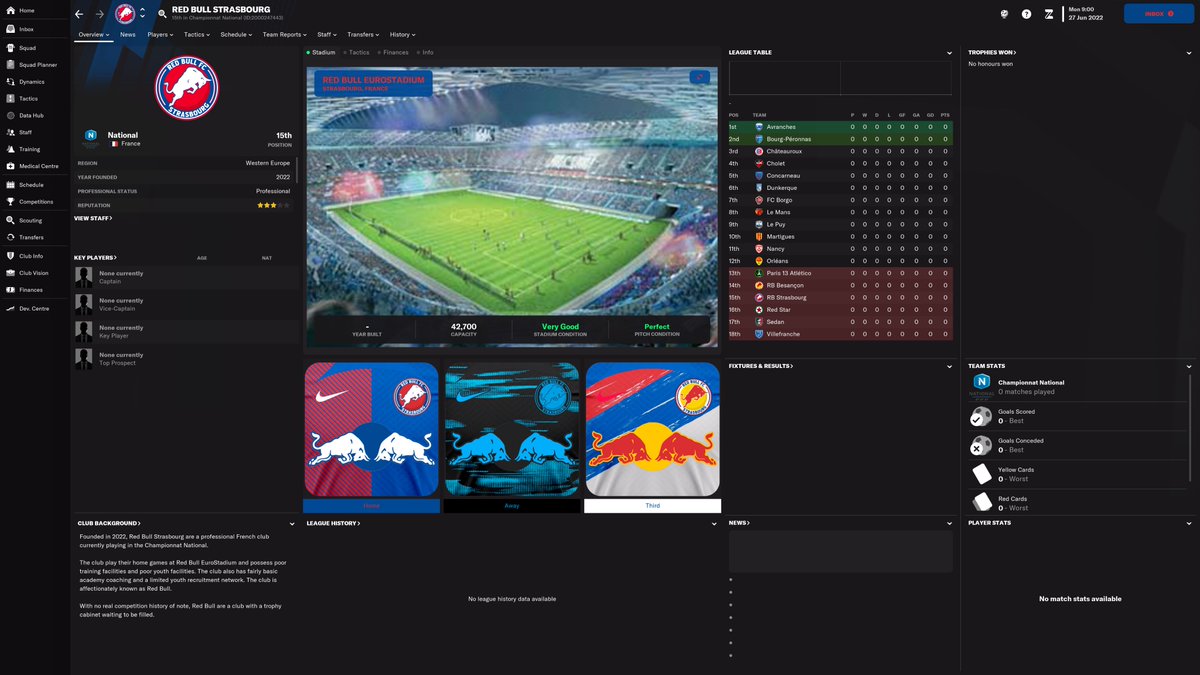Open the TROPHIES WON link

(992, 52)
